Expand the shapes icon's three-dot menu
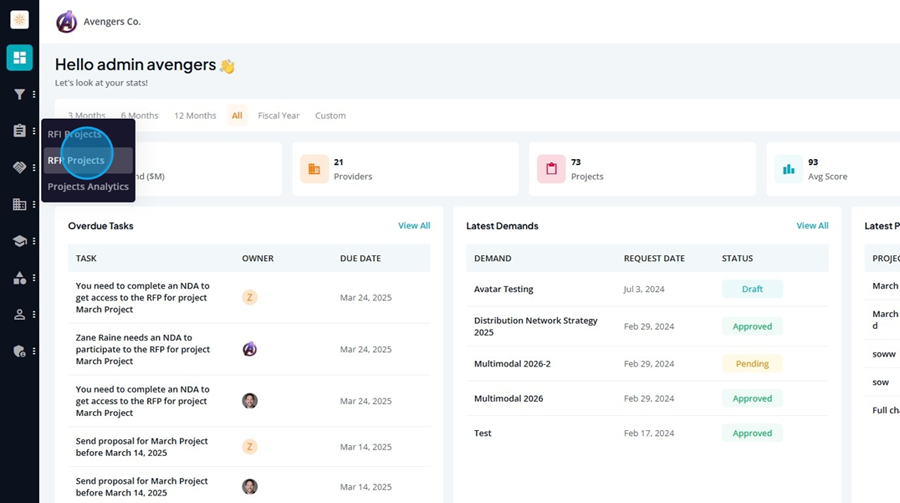Image resolution: width=900 pixels, height=503 pixels. coord(34,278)
